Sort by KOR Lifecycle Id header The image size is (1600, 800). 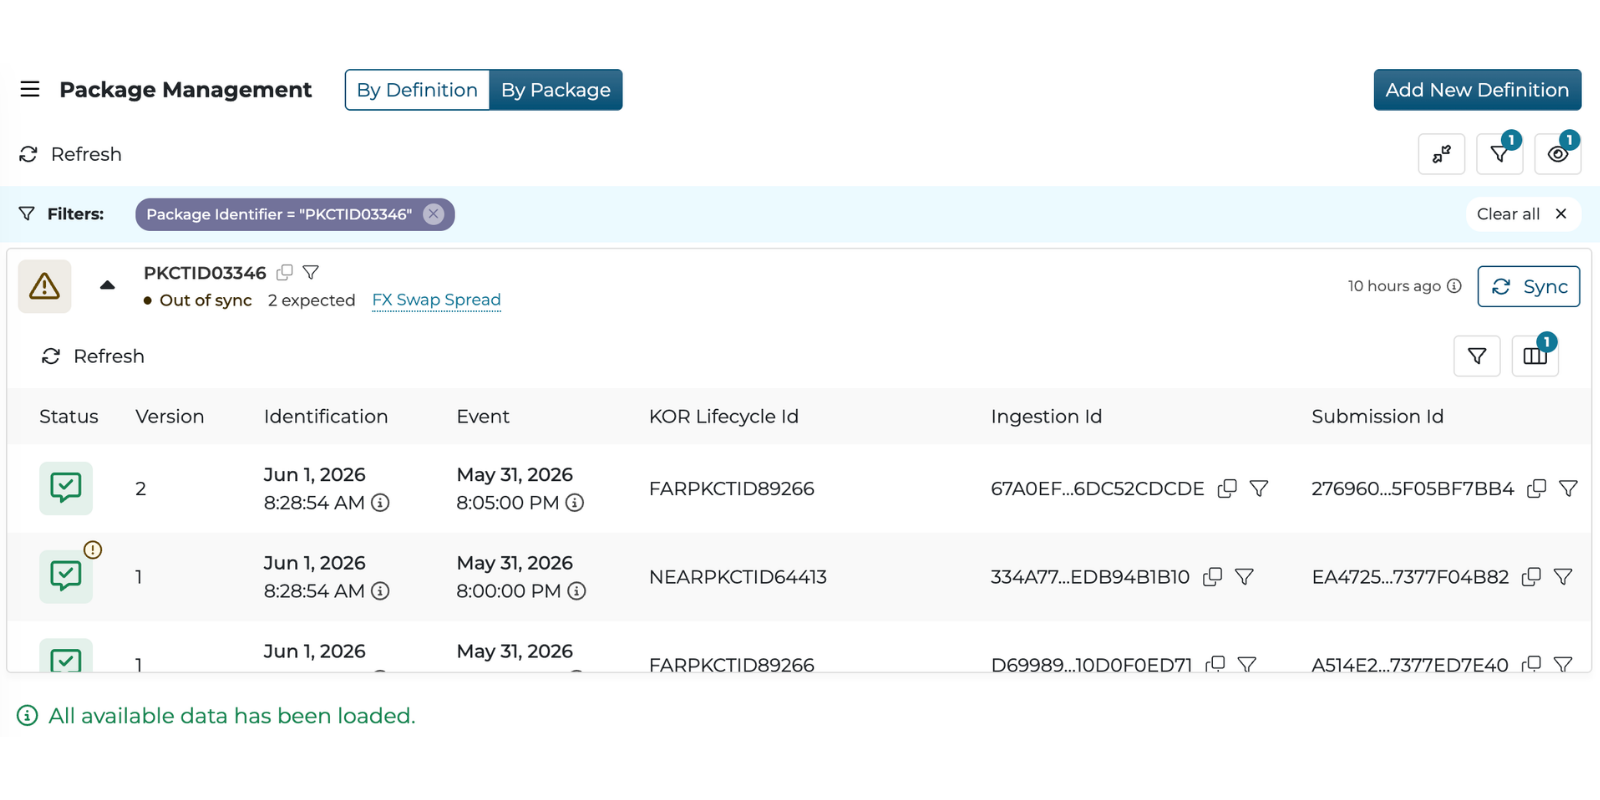coord(724,416)
